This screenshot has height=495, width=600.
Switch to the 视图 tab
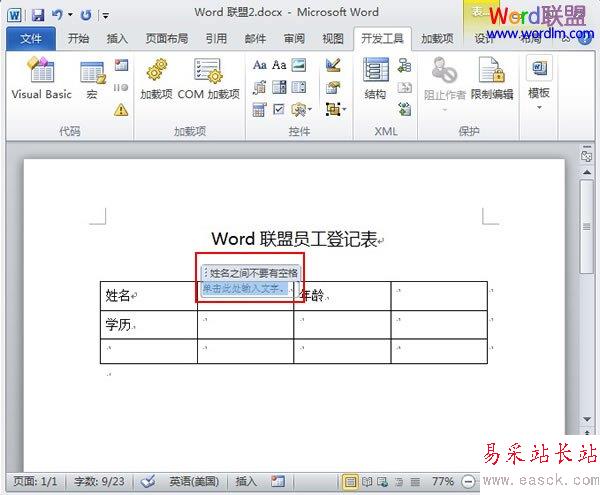pyautogui.click(x=333, y=39)
